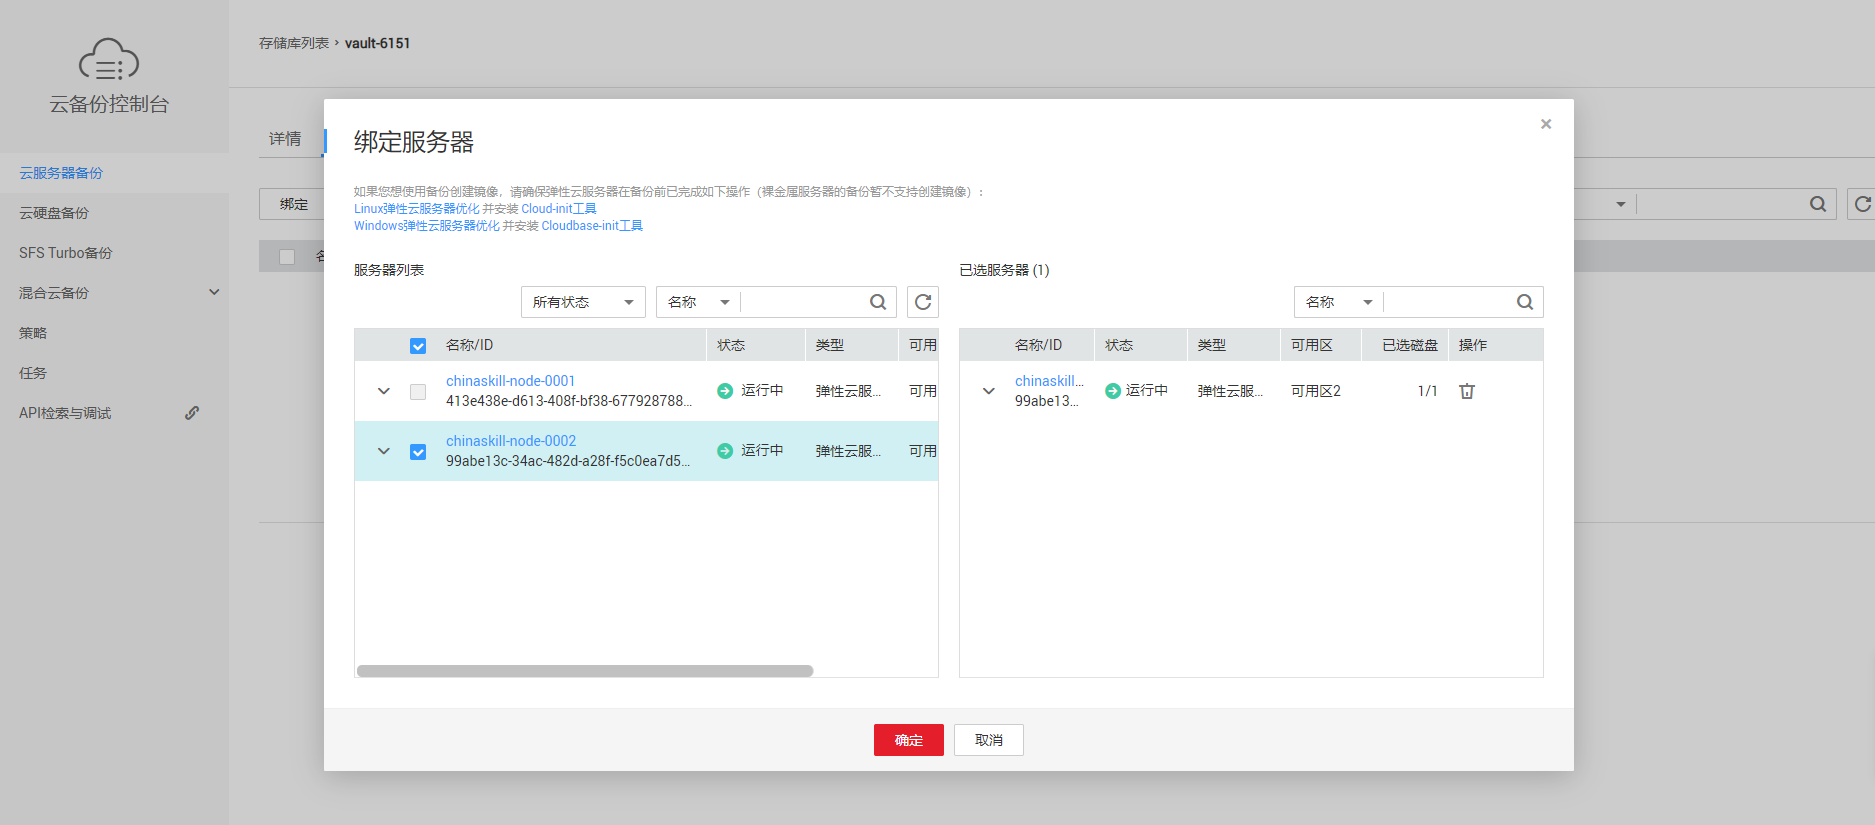This screenshot has height=825, width=1875.
Task: Click the 可用区2 cell in 已选服务器
Action: point(1316,391)
